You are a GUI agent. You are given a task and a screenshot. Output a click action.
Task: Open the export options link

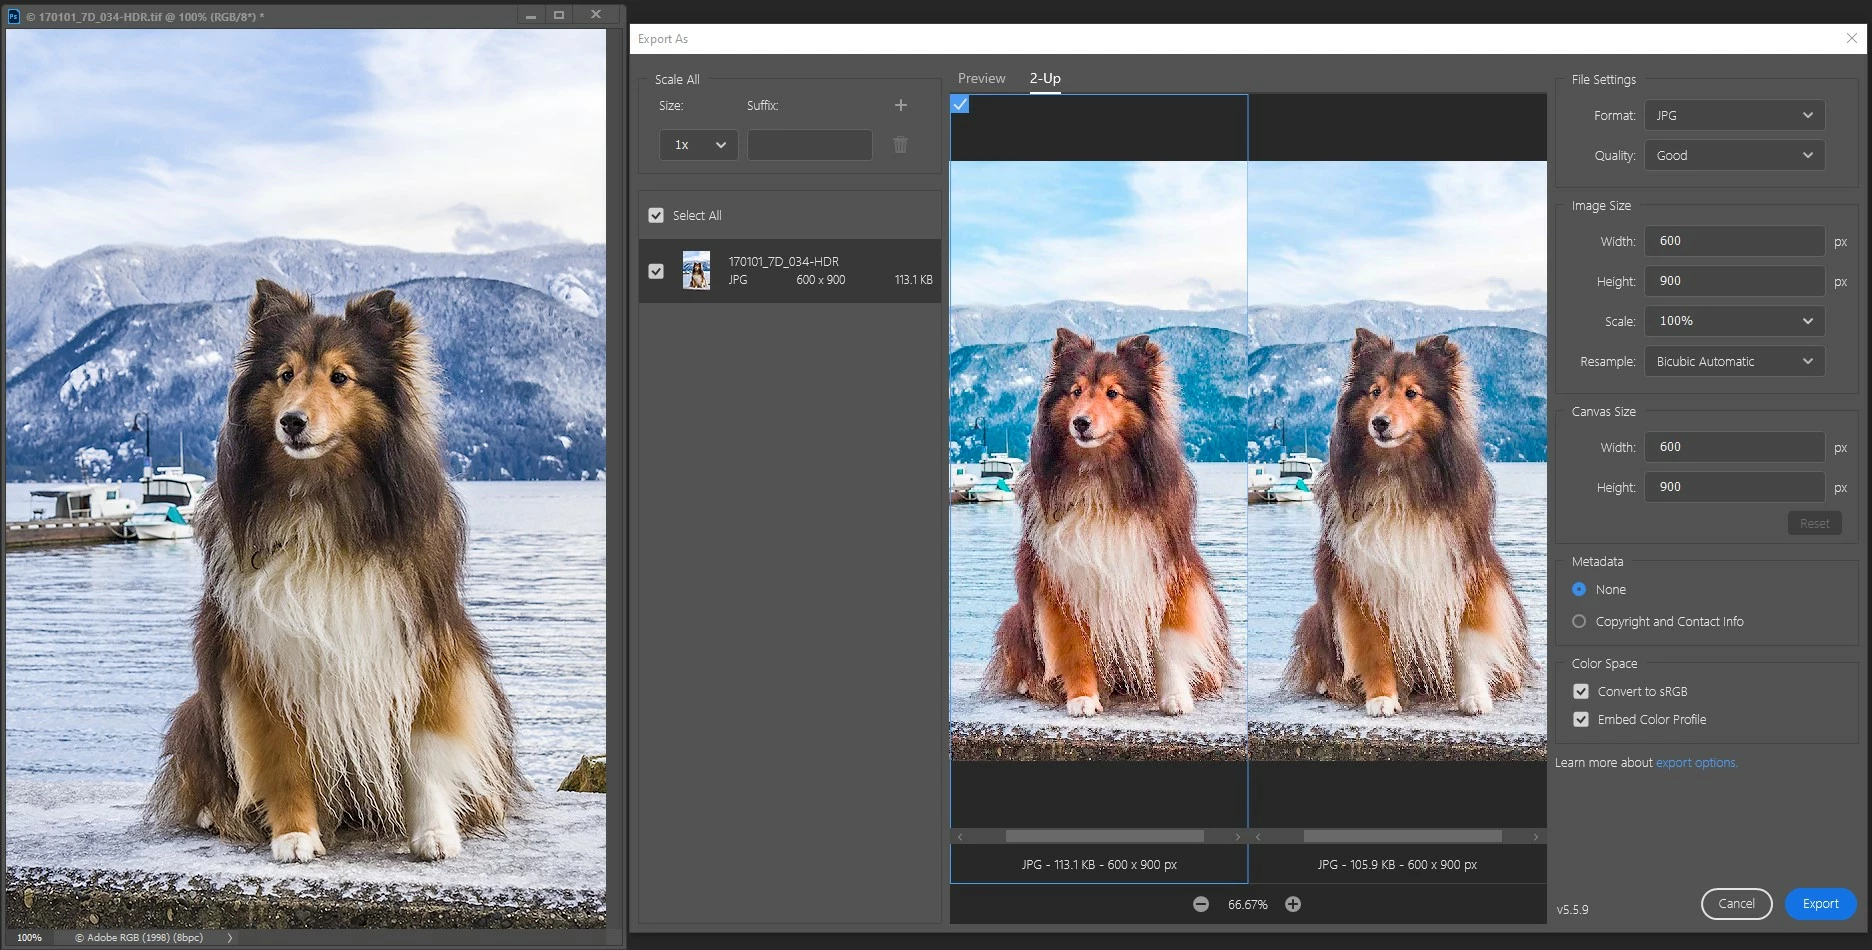(x=1696, y=763)
